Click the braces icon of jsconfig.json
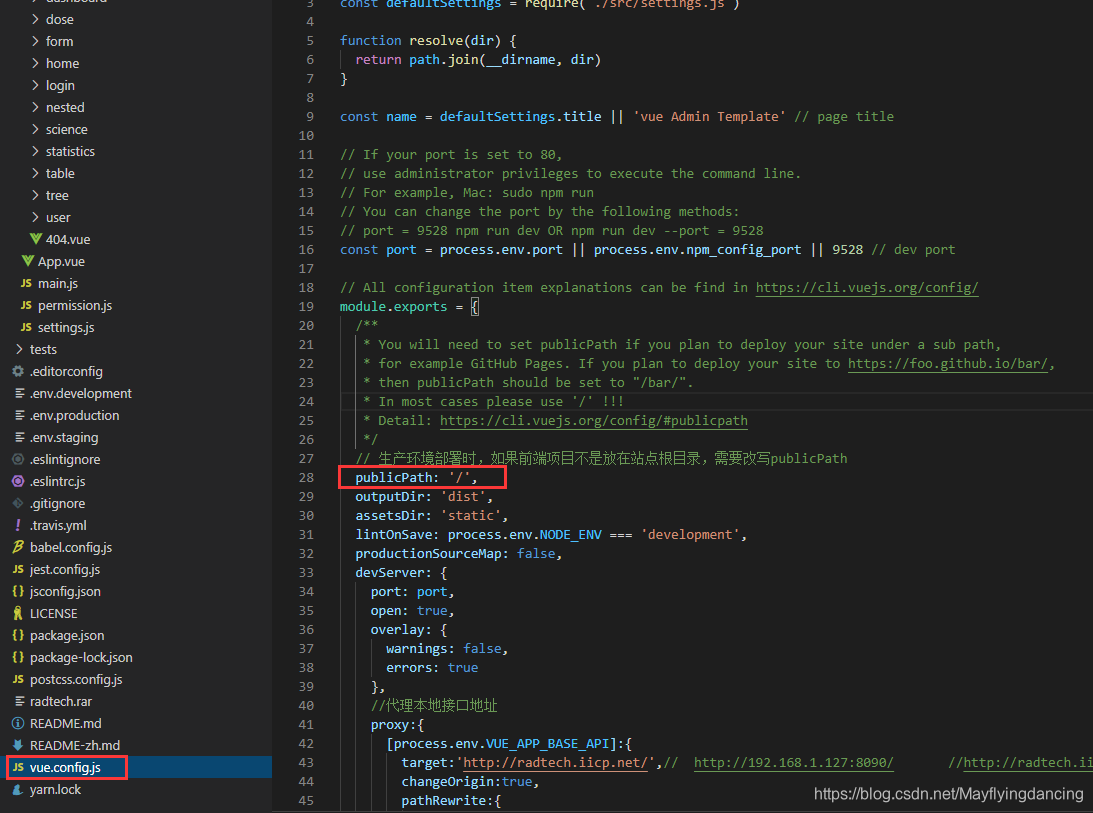The width and height of the screenshot is (1093, 813). point(18,591)
